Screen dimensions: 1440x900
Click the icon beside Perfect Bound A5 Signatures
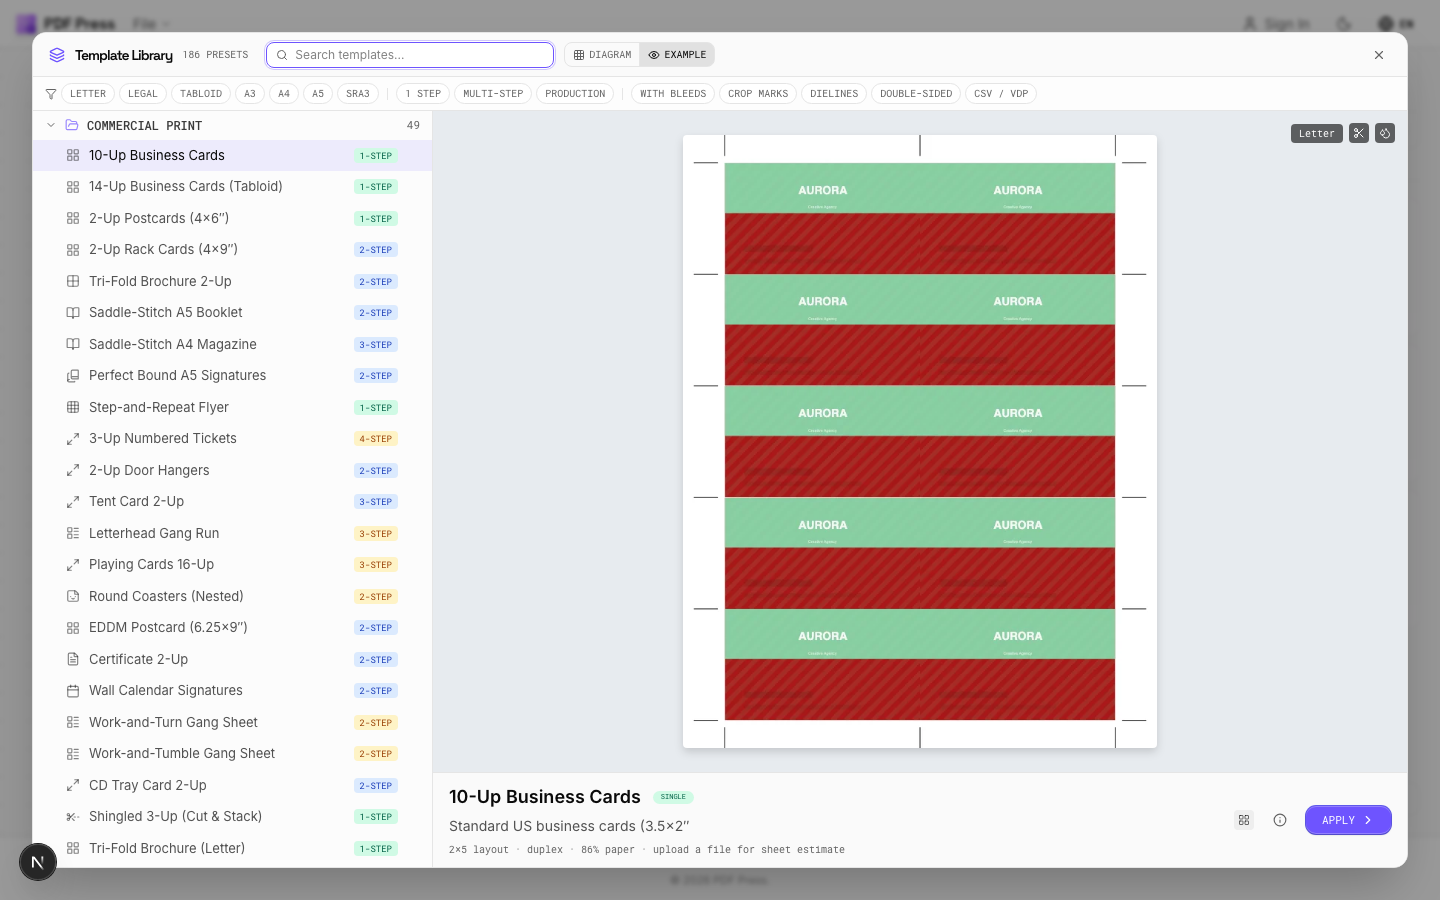tap(73, 376)
